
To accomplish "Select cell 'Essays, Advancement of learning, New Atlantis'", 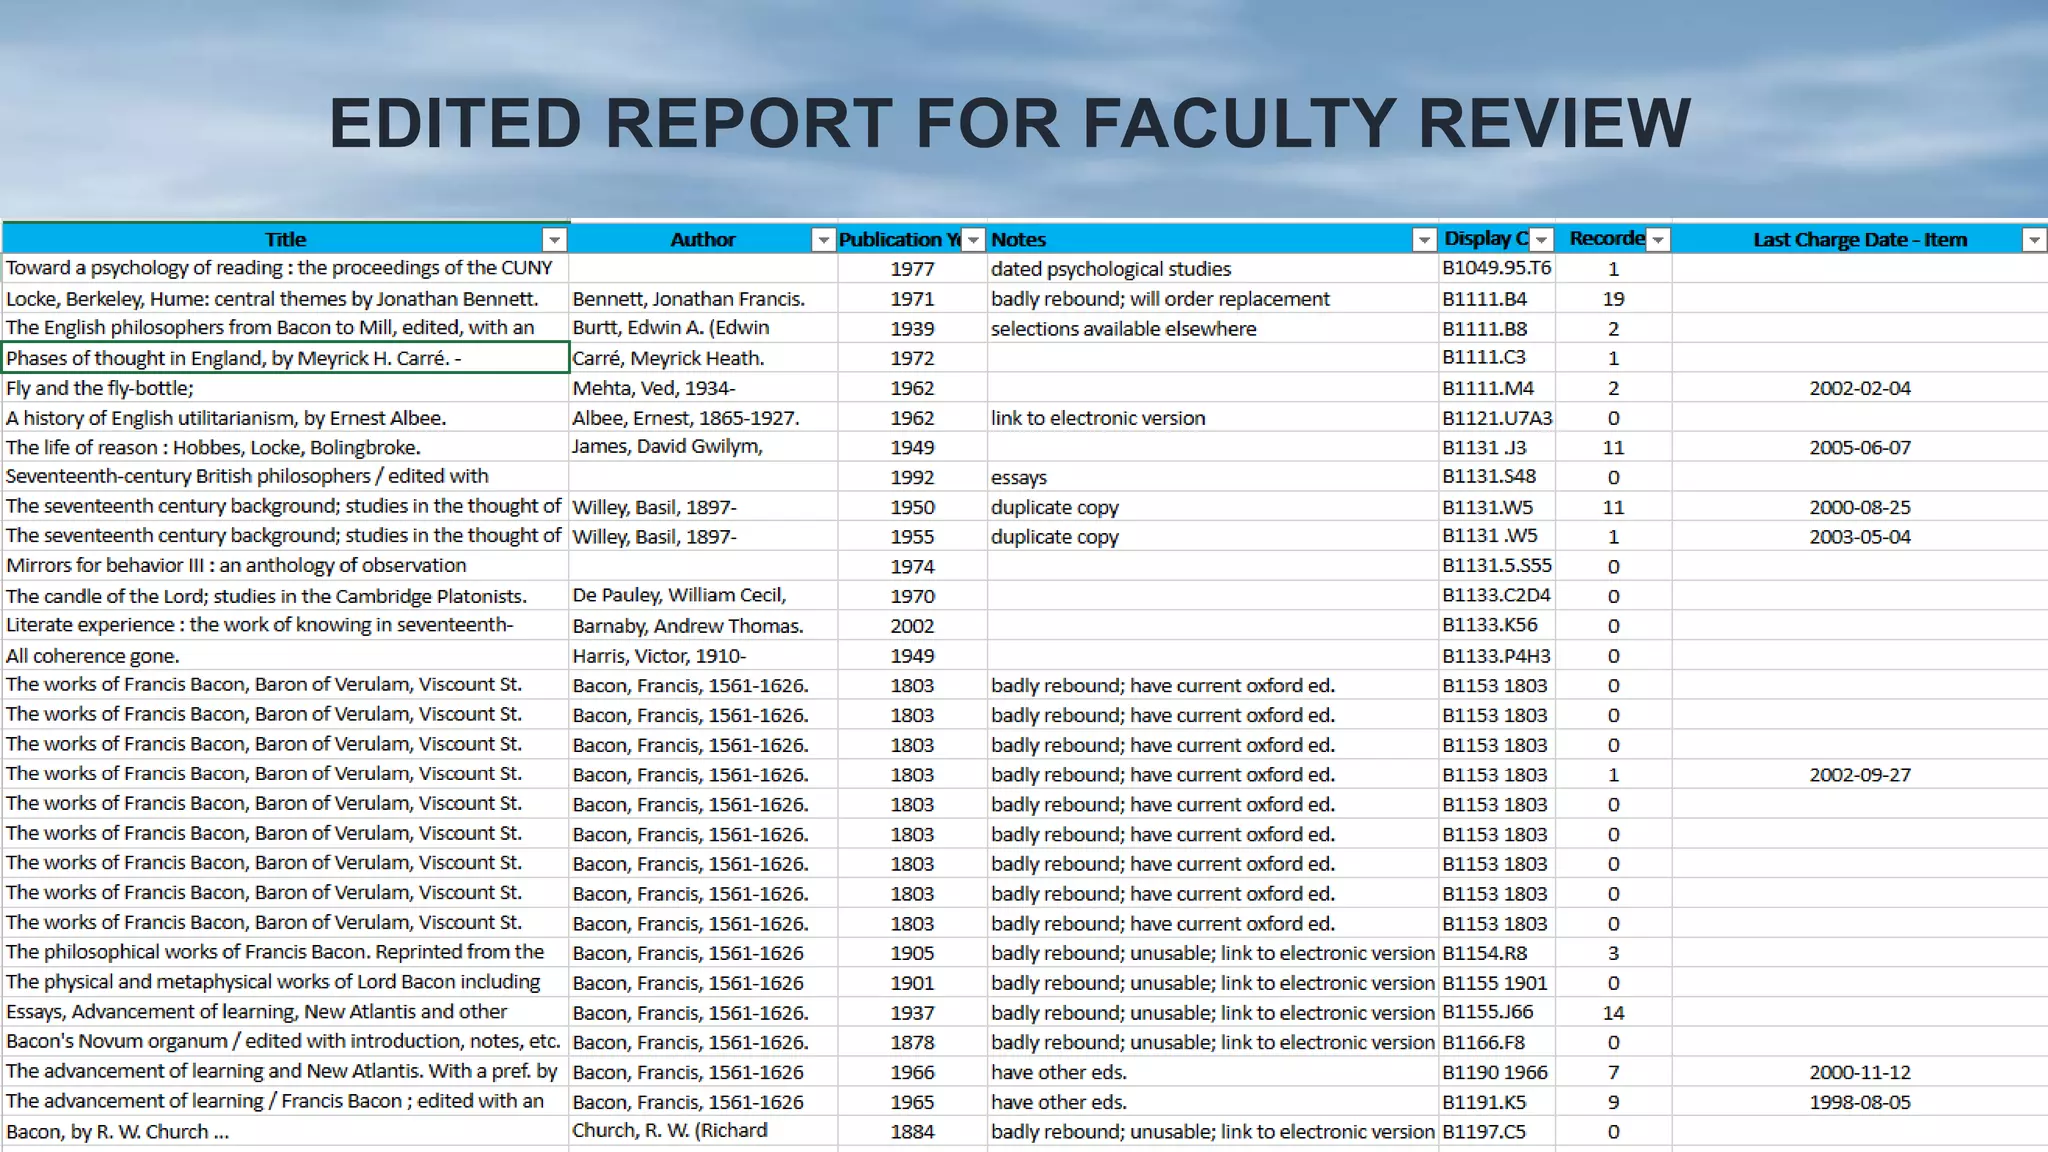I will 286,1012.
